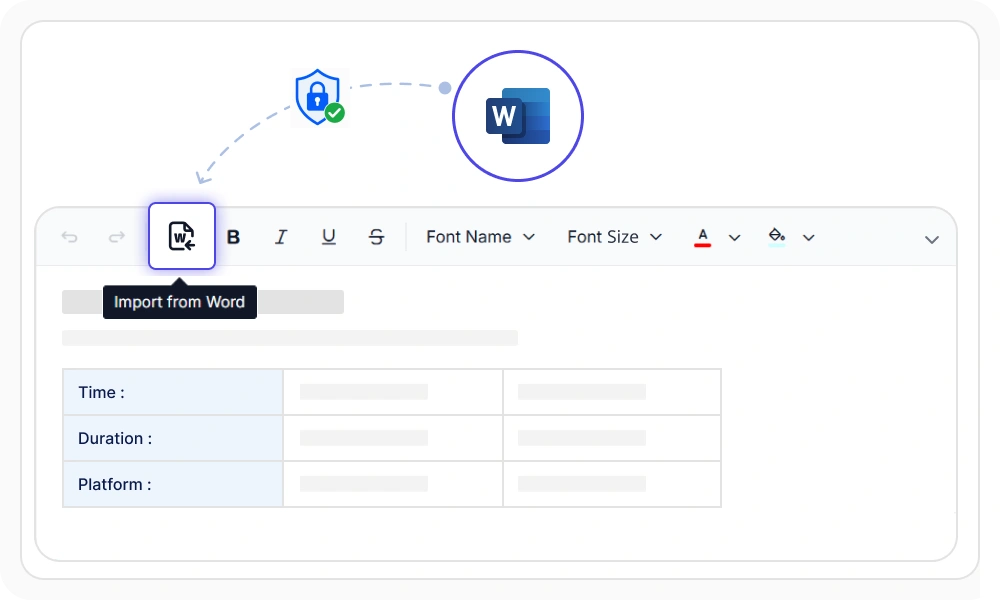1000x600 pixels.
Task: Undo the last action
Action: [x=70, y=237]
